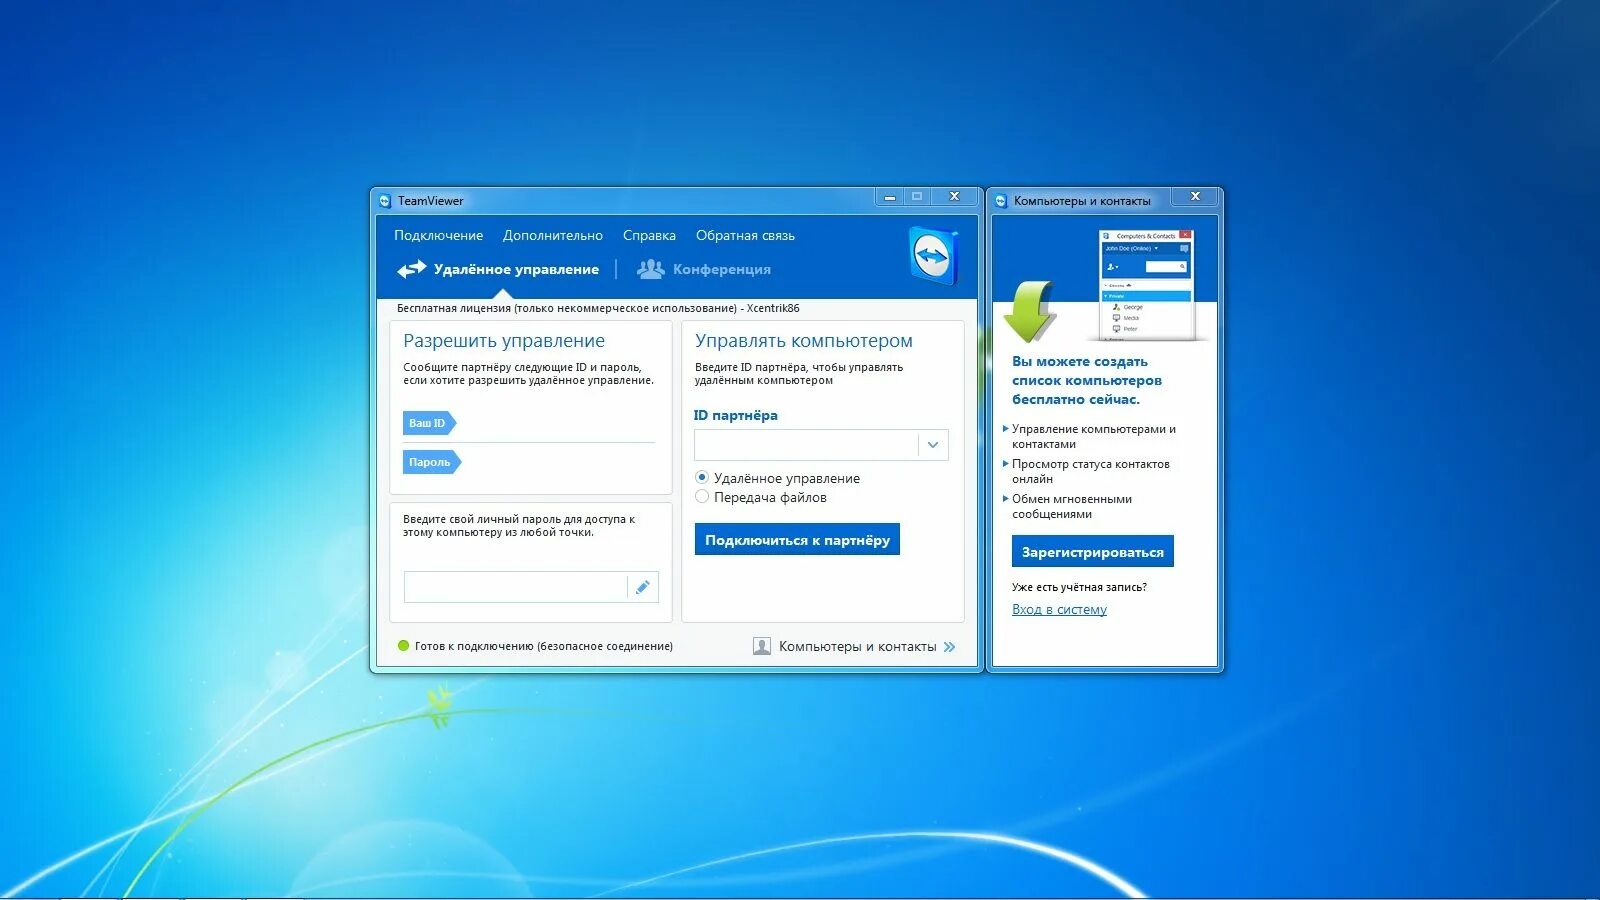Click the Управлять компьютером heading
Viewport: 1600px width, 900px height.
tap(804, 341)
